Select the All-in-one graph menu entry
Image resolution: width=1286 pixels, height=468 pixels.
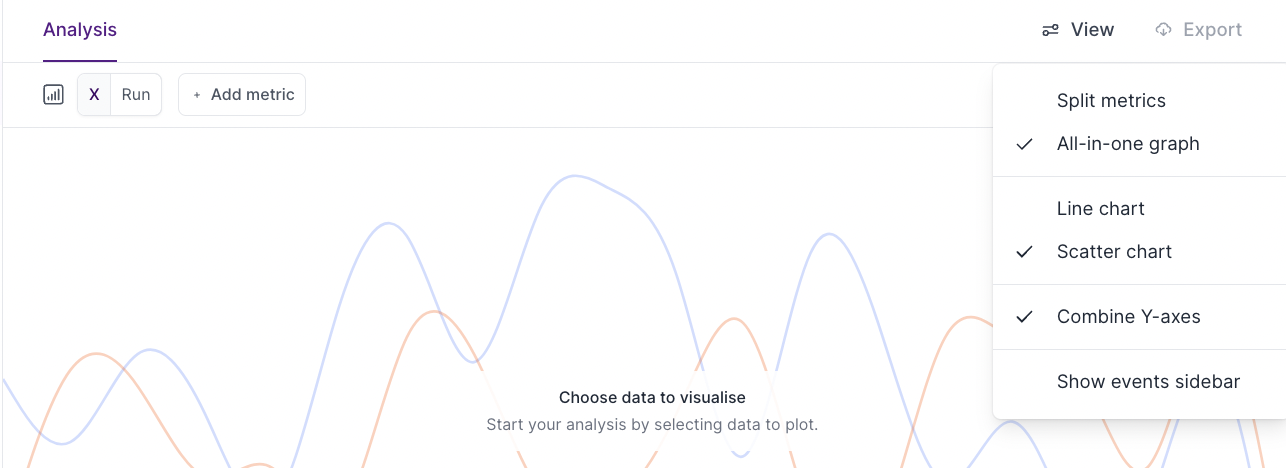pos(1128,144)
